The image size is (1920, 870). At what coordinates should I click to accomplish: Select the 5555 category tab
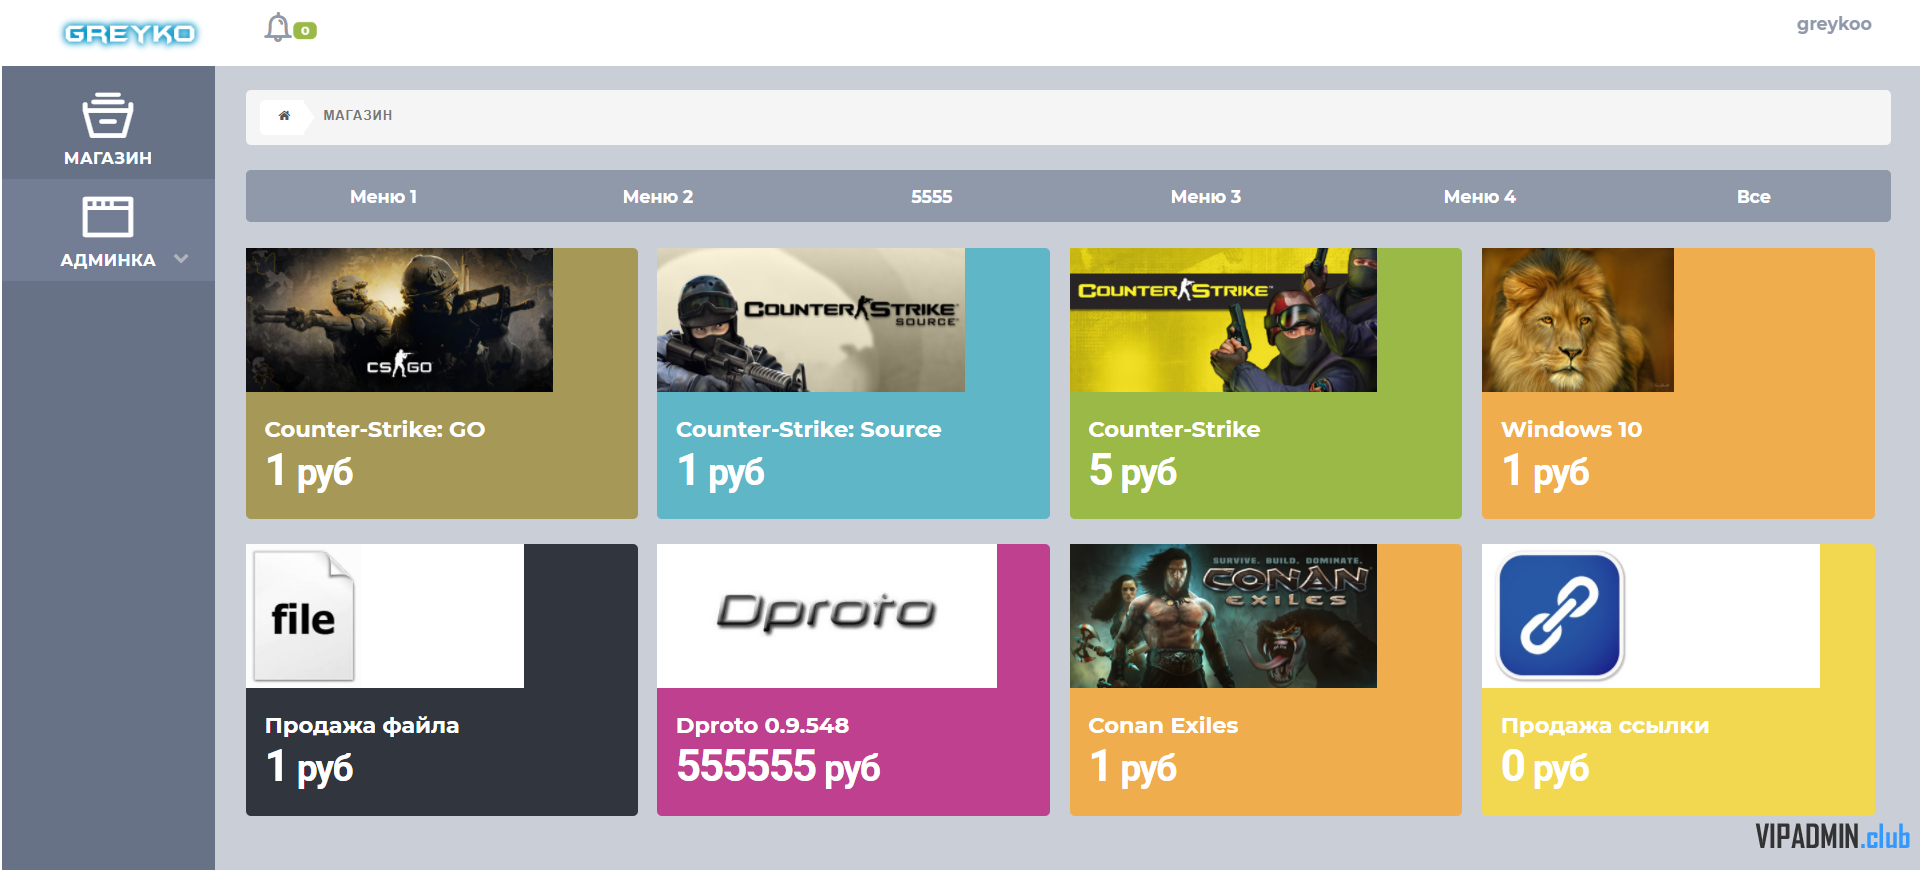tap(931, 197)
